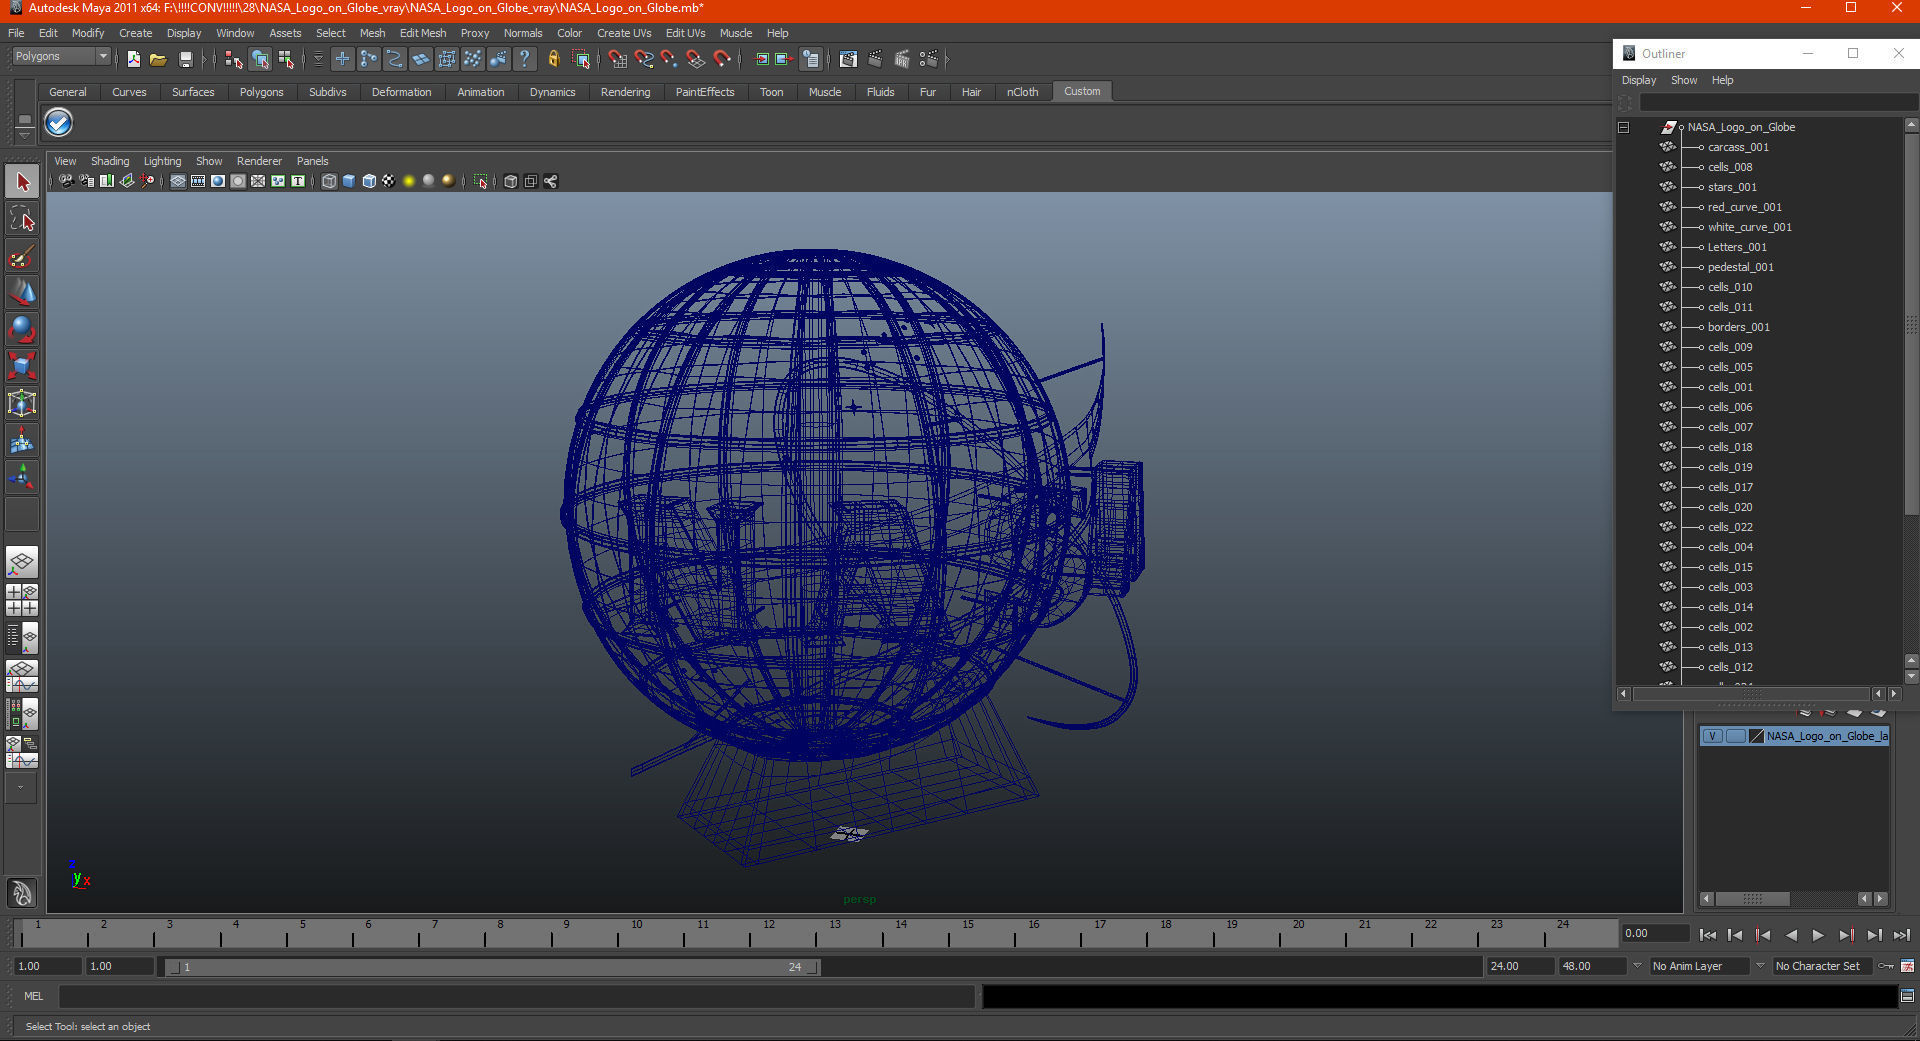
Task: Select the Universal Manipulator tool
Action: [22, 403]
